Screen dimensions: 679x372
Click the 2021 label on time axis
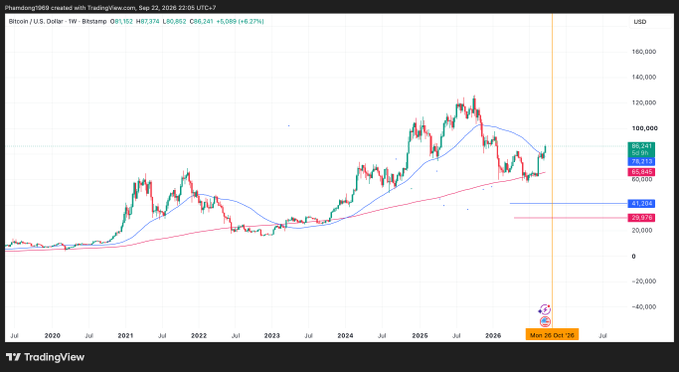point(126,336)
